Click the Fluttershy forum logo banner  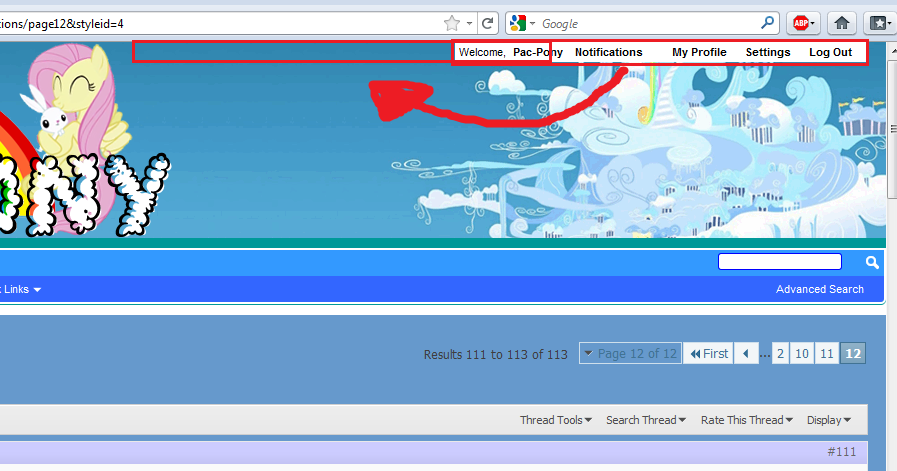point(86,140)
